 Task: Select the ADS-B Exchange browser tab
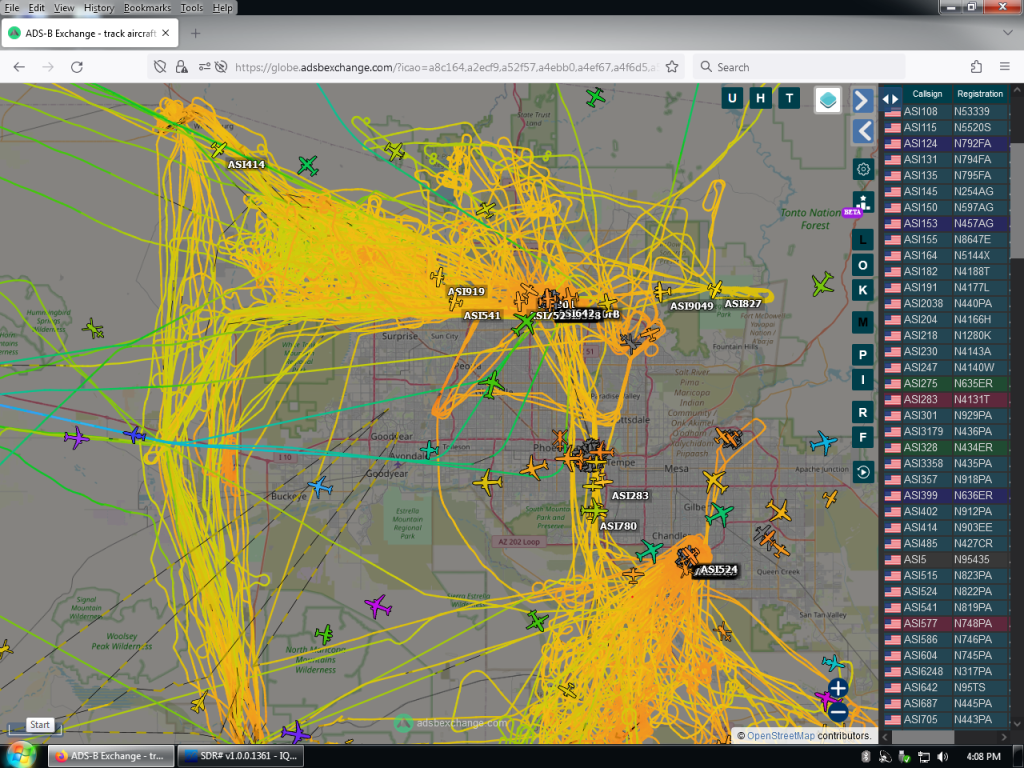[88, 33]
